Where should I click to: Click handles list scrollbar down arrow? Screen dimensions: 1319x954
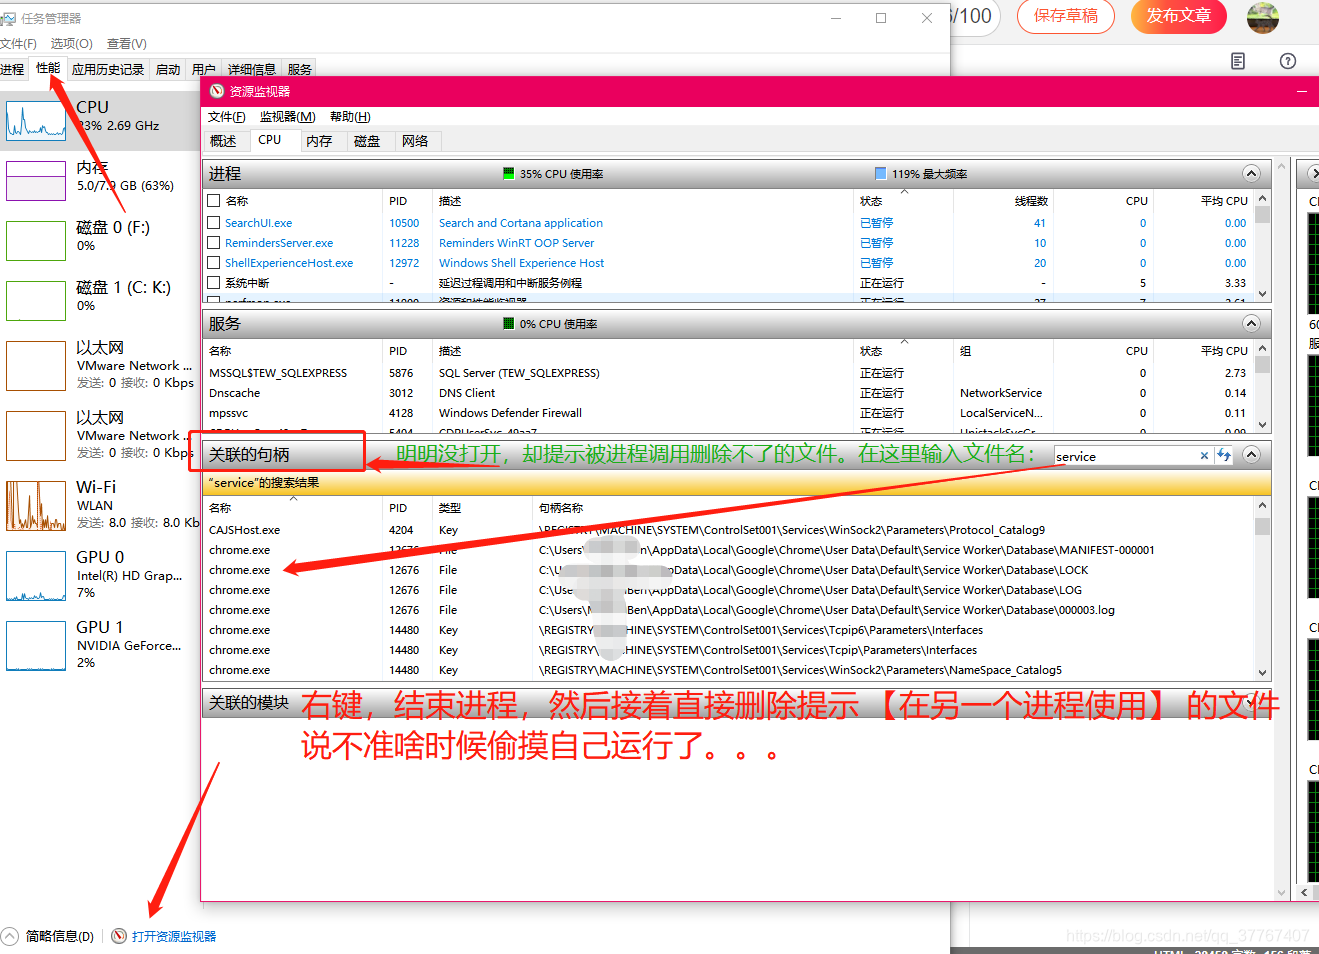coord(1262,673)
